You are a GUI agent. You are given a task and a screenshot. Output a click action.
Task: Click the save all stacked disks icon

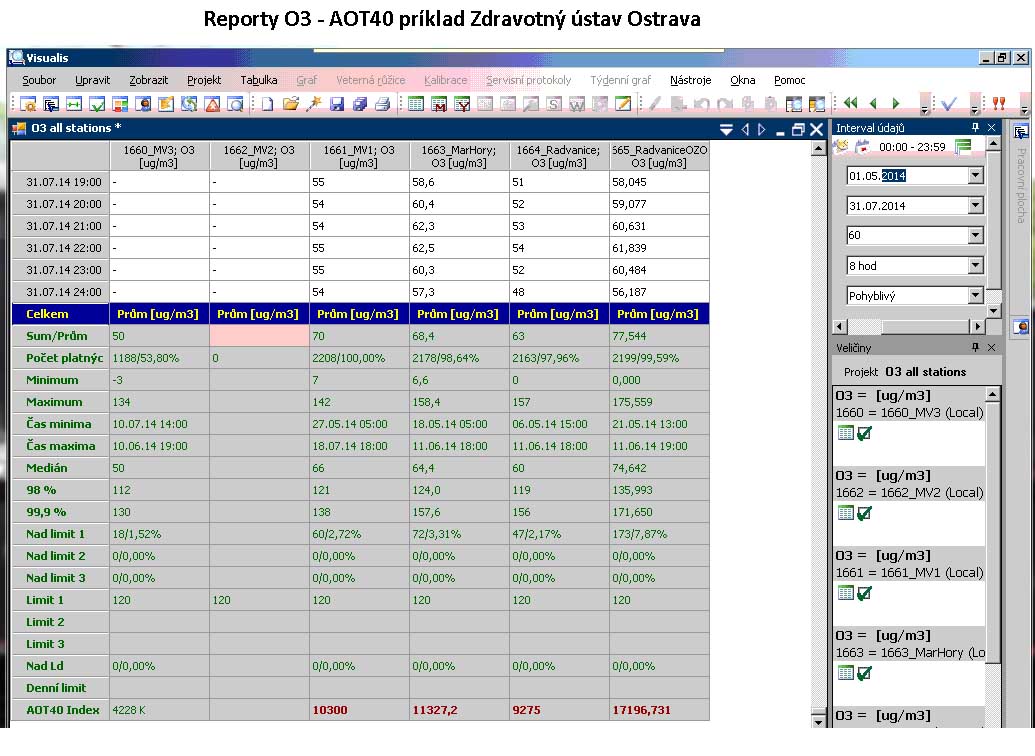(x=360, y=104)
